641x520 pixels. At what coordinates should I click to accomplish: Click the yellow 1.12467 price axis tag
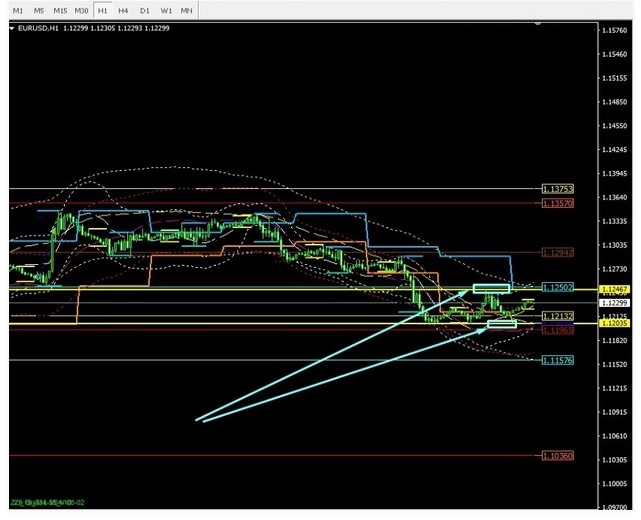coord(614,289)
